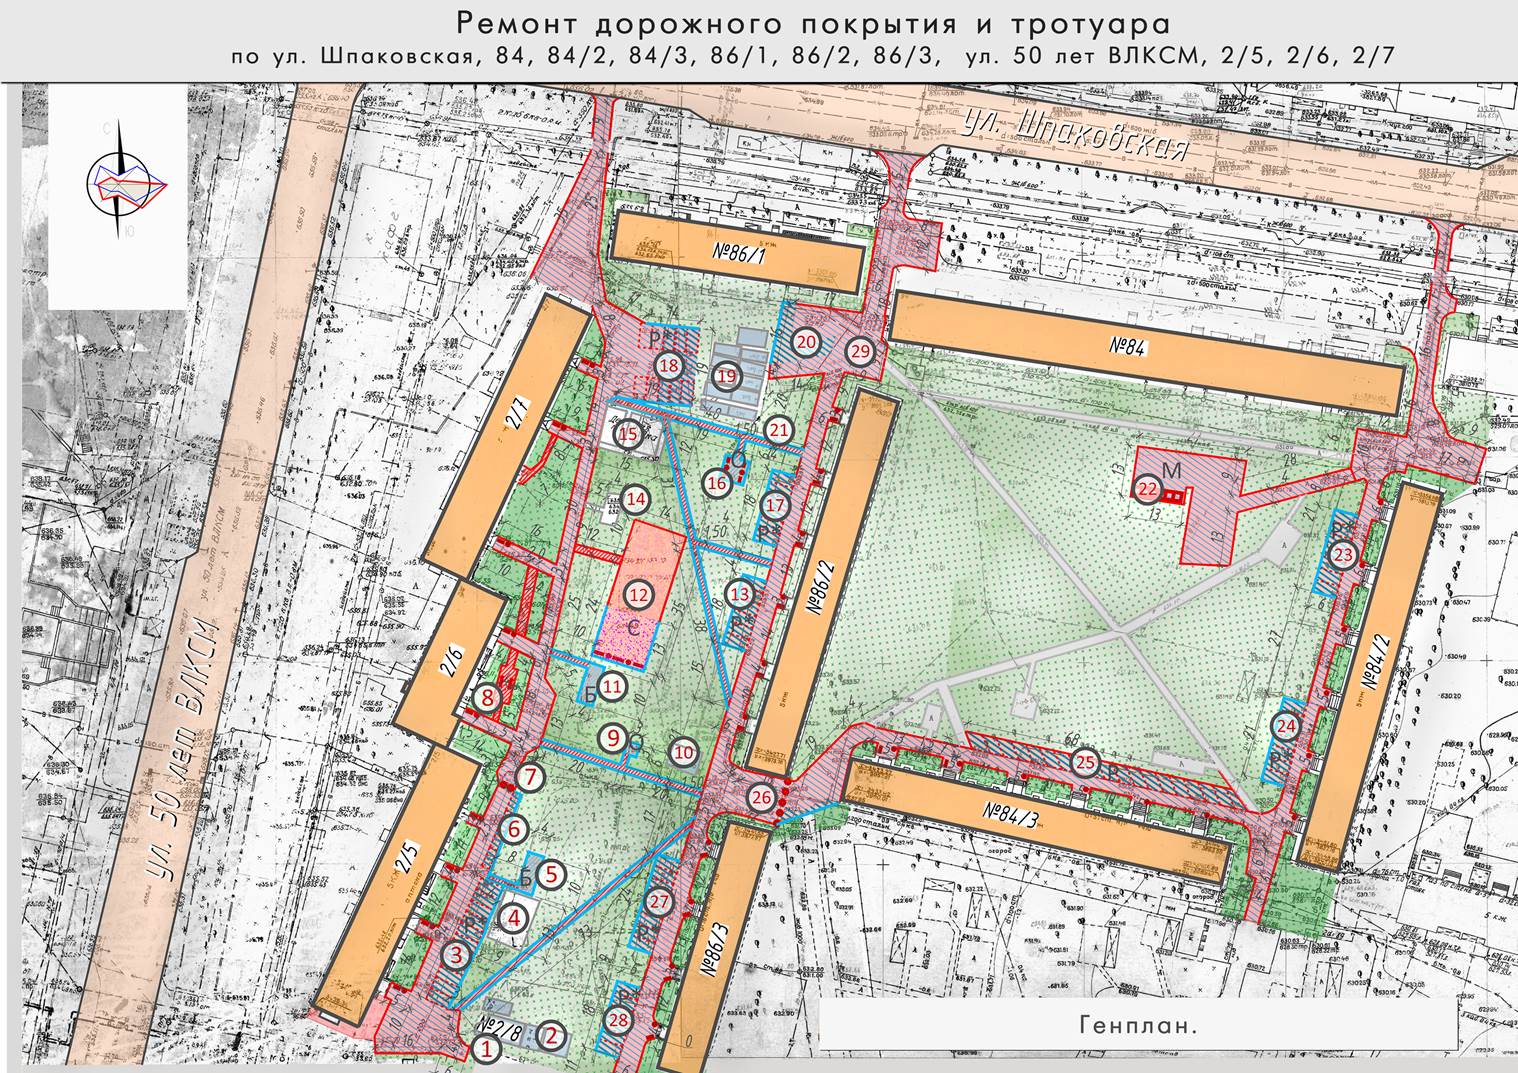Click the building labeled №86/1
The width and height of the screenshot is (1518, 1073).
[x=737, y=252]
